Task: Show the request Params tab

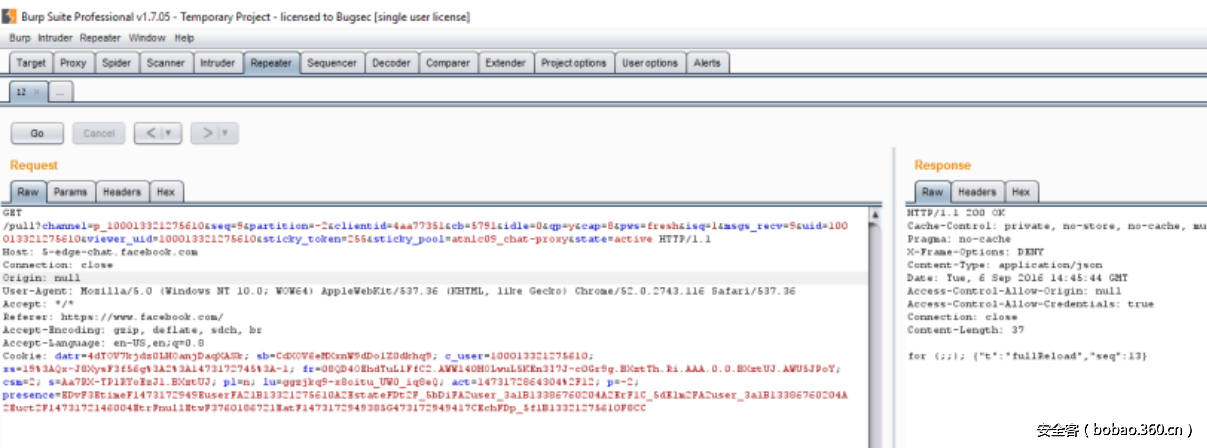Action: tap(70, 192)
